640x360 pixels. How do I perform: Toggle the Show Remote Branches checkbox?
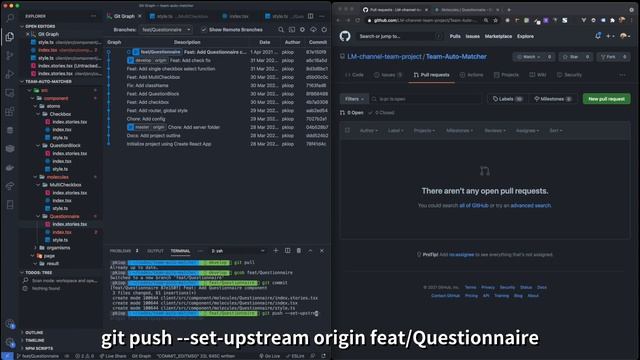pos(204,30)
